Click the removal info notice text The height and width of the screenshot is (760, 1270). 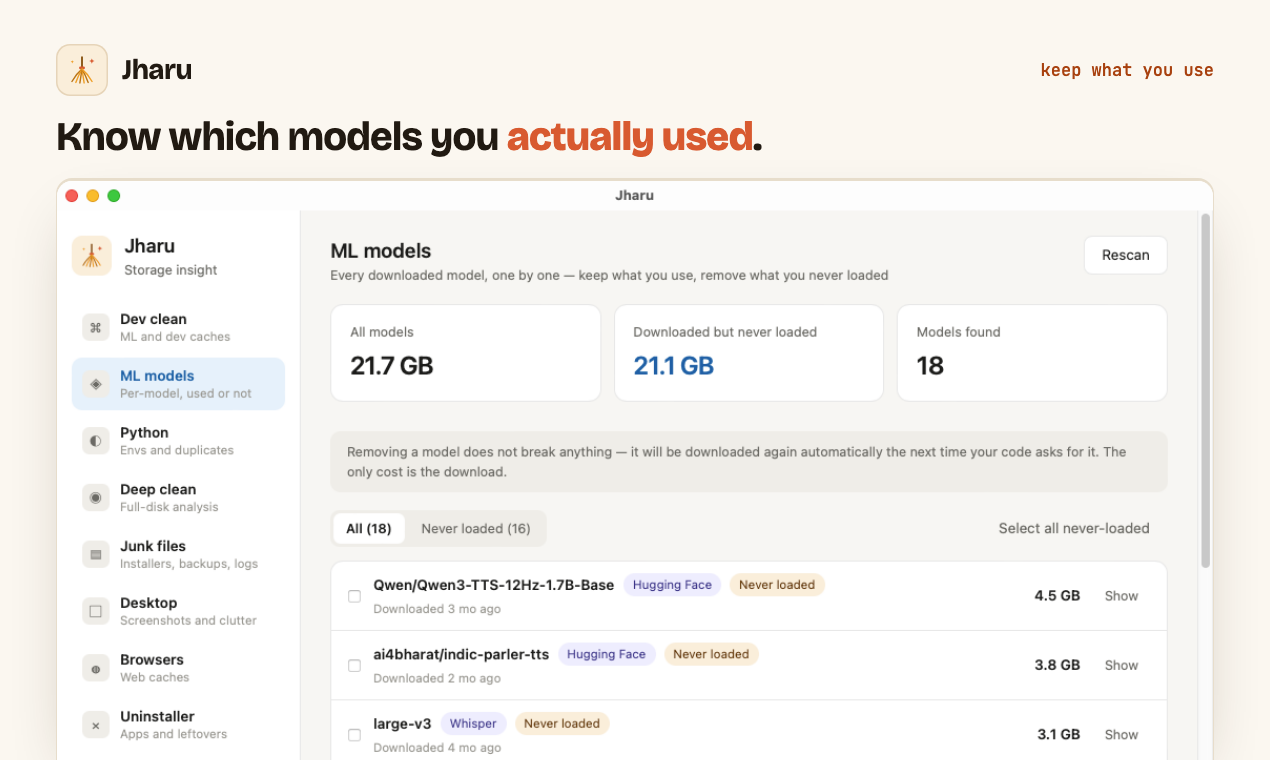737,462
